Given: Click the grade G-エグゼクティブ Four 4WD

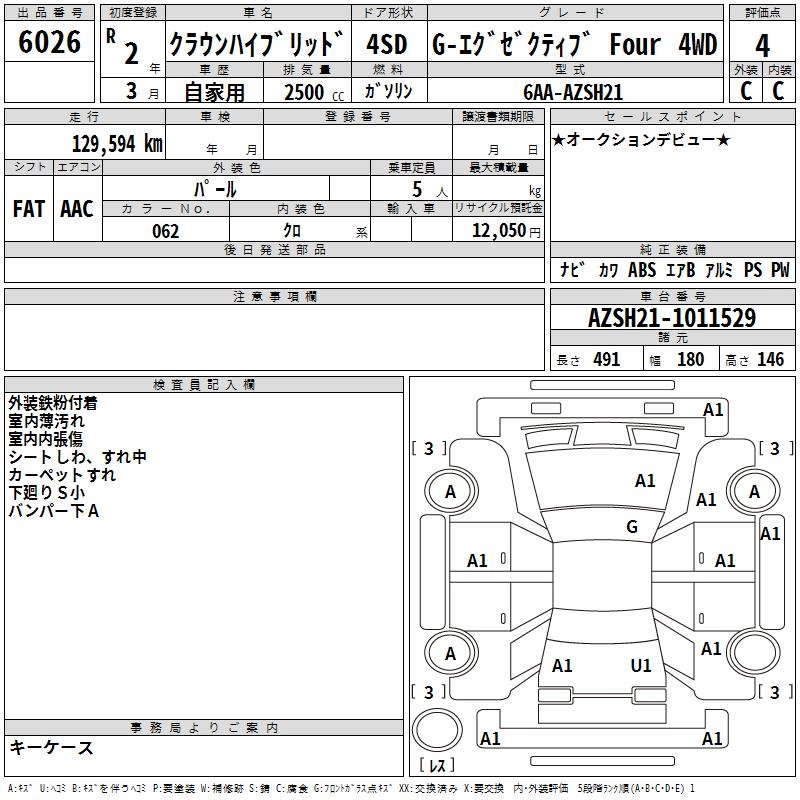Looking at the screenshot, I should pyautogui.click(x=574, y=45).
